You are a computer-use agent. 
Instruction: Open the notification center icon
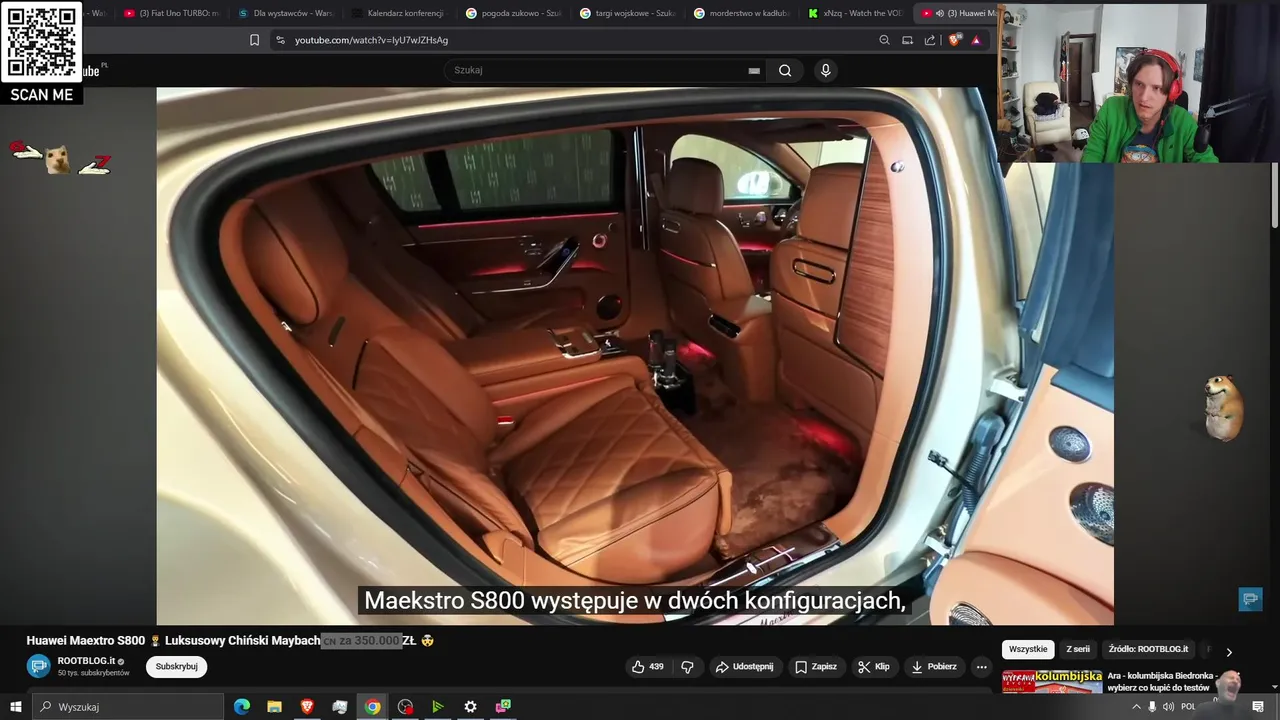coord(1258,707)
